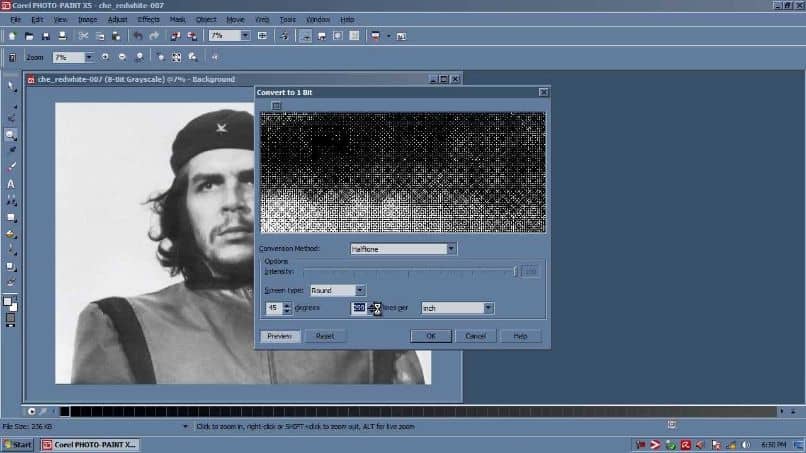Expand the inch units dropdown
The image size is (806, 453).
[x=489, y=308]
